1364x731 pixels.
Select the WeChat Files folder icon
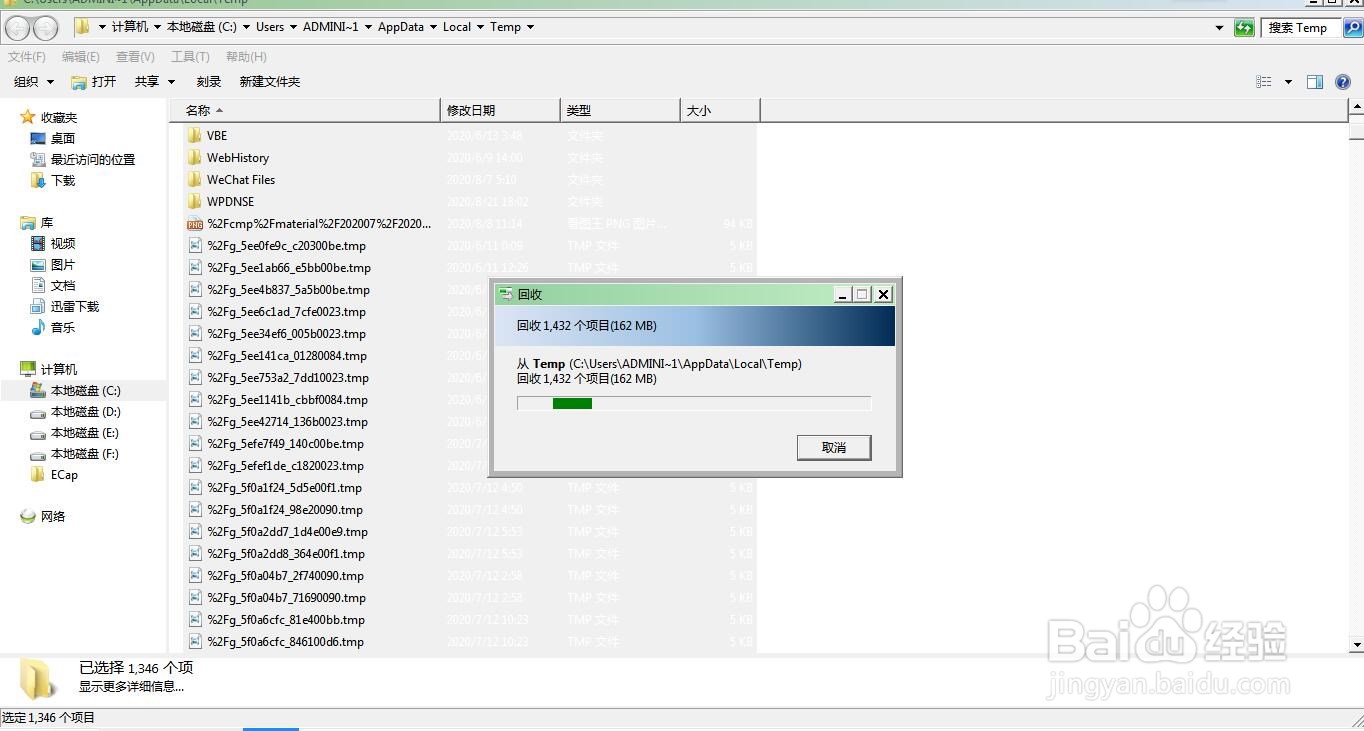194,179
